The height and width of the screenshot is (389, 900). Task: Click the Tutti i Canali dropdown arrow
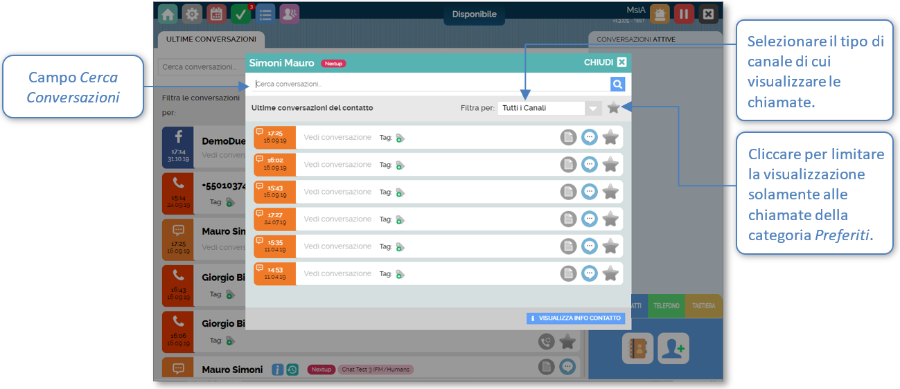click(593, 108)
